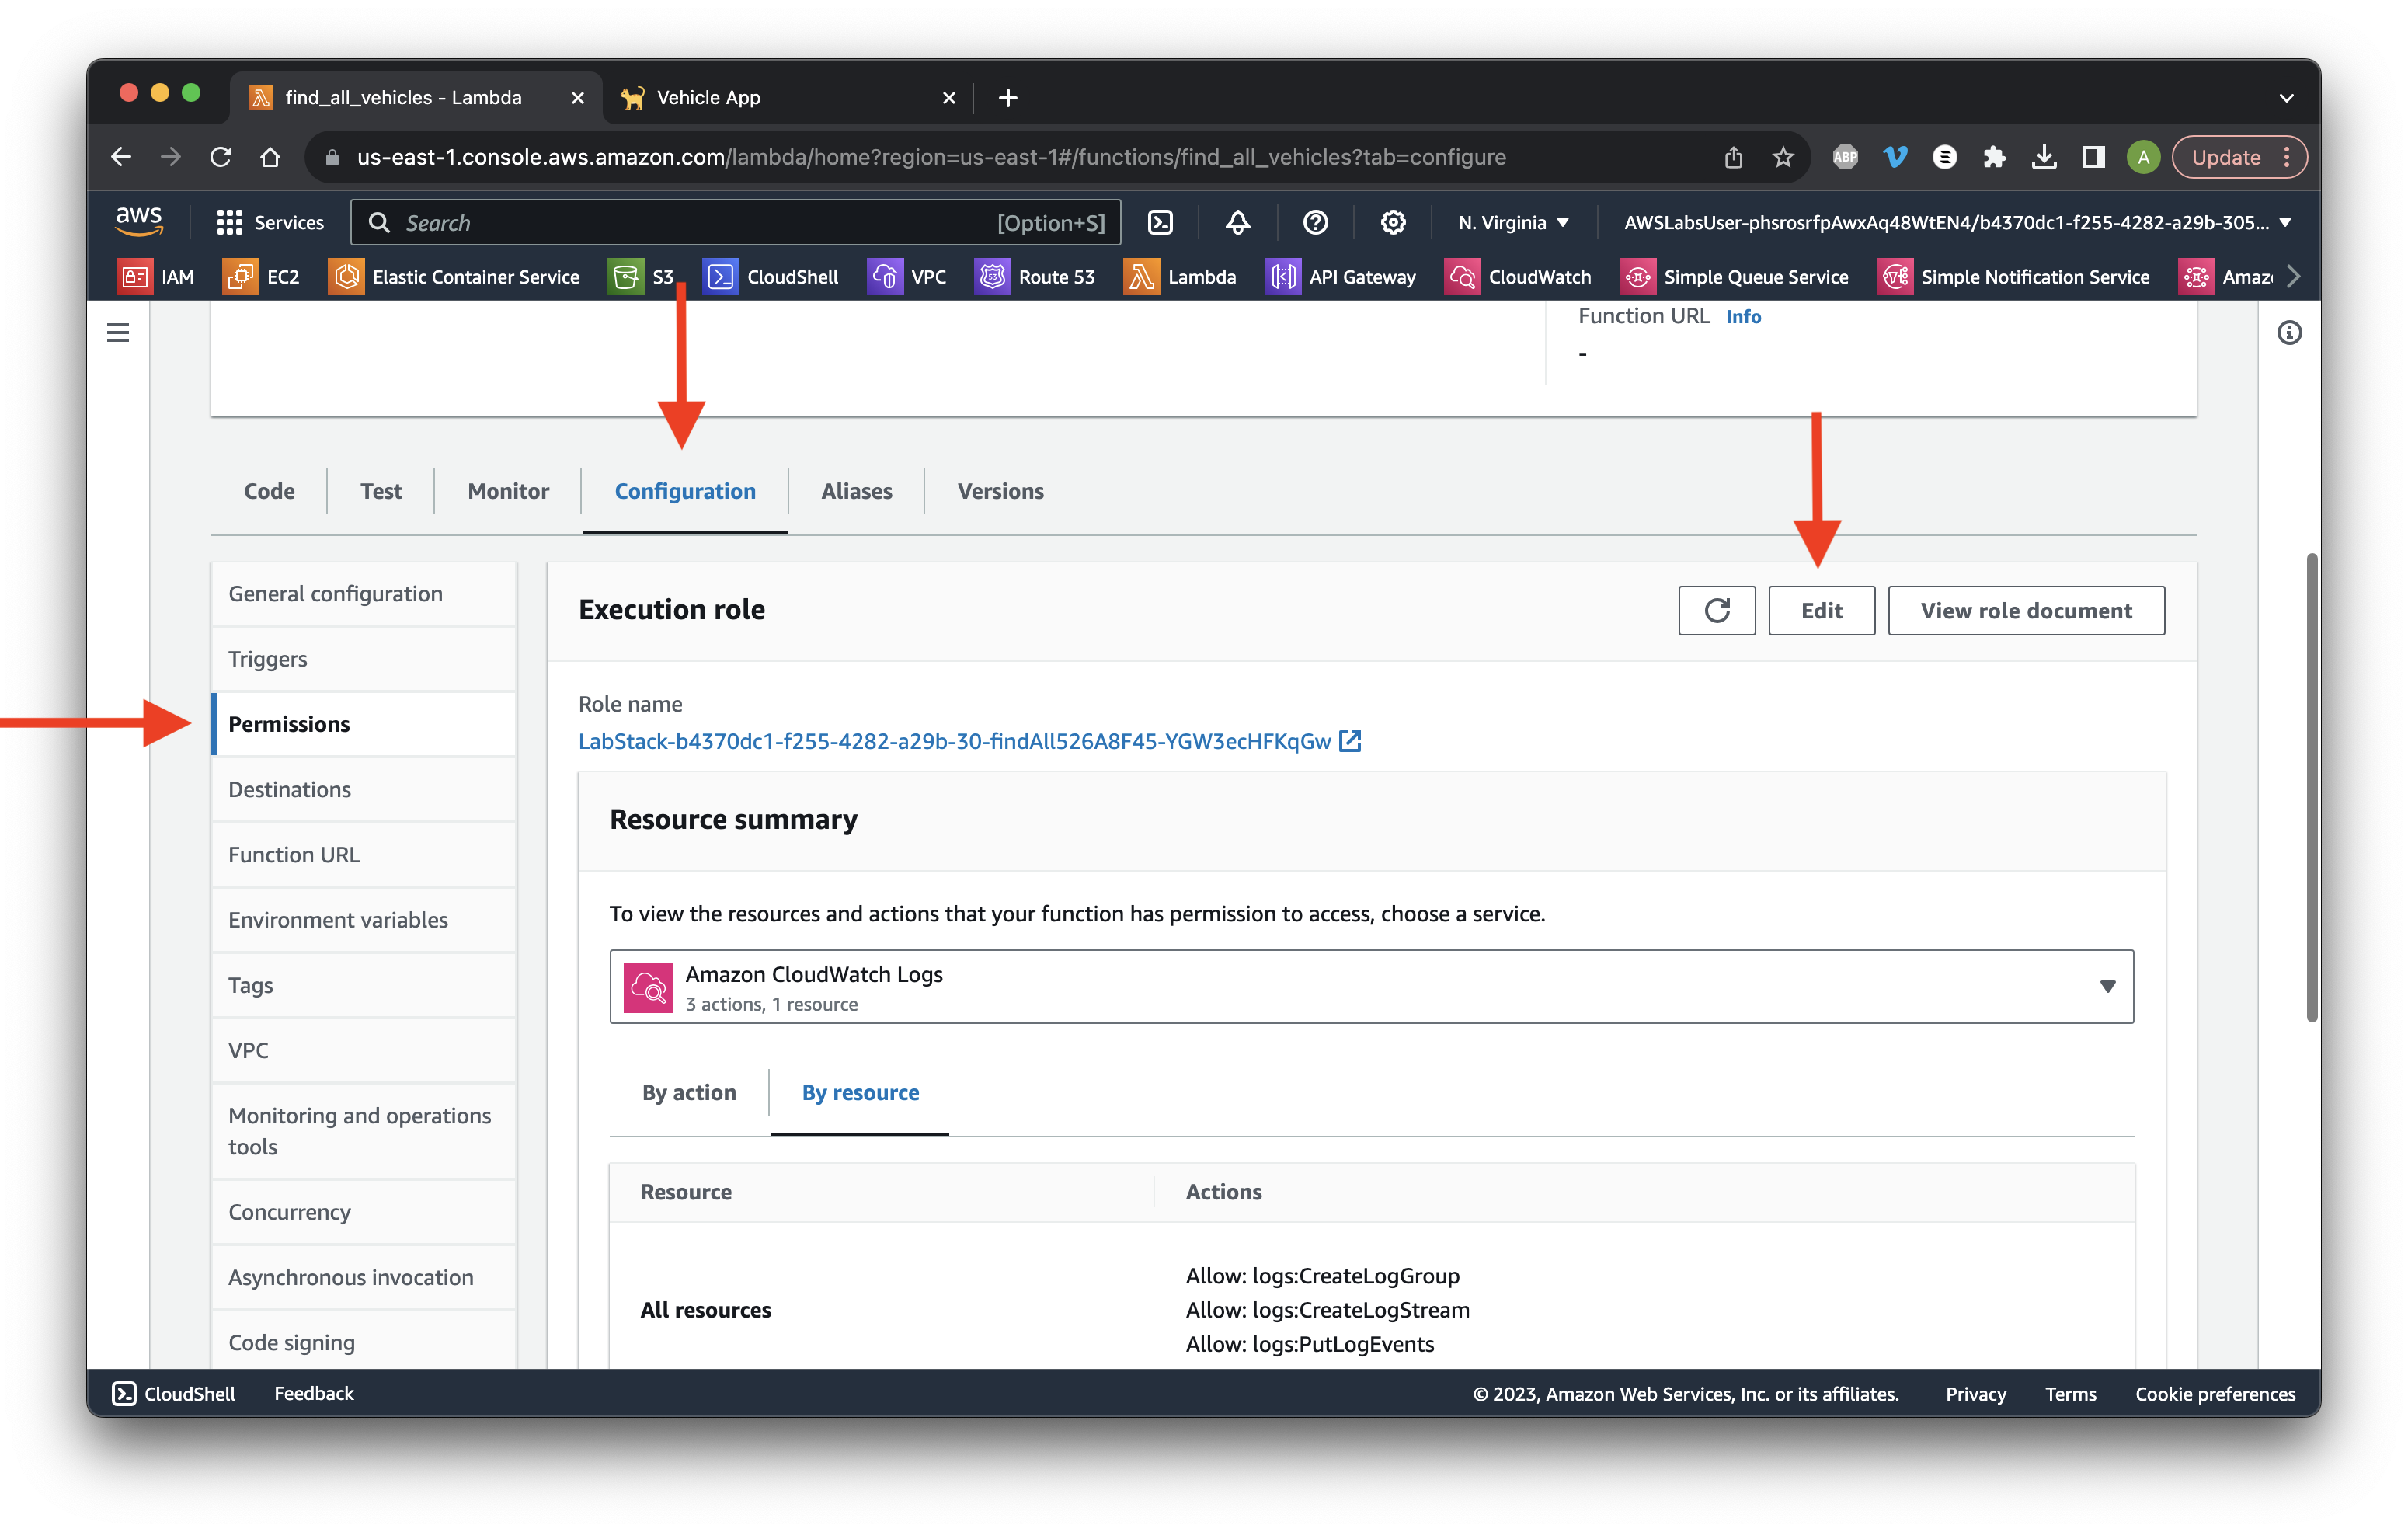
Task: Open the browser downloads icon
Action: point(2044,157)
